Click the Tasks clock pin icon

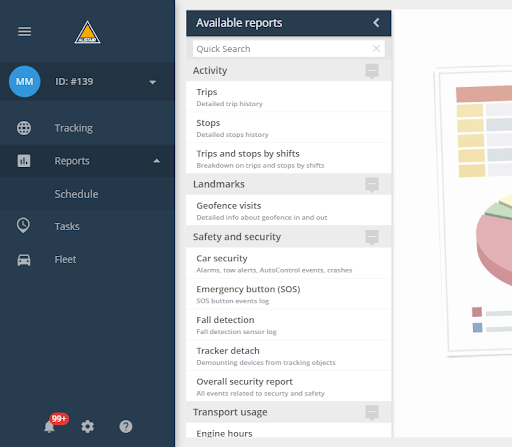23,226
